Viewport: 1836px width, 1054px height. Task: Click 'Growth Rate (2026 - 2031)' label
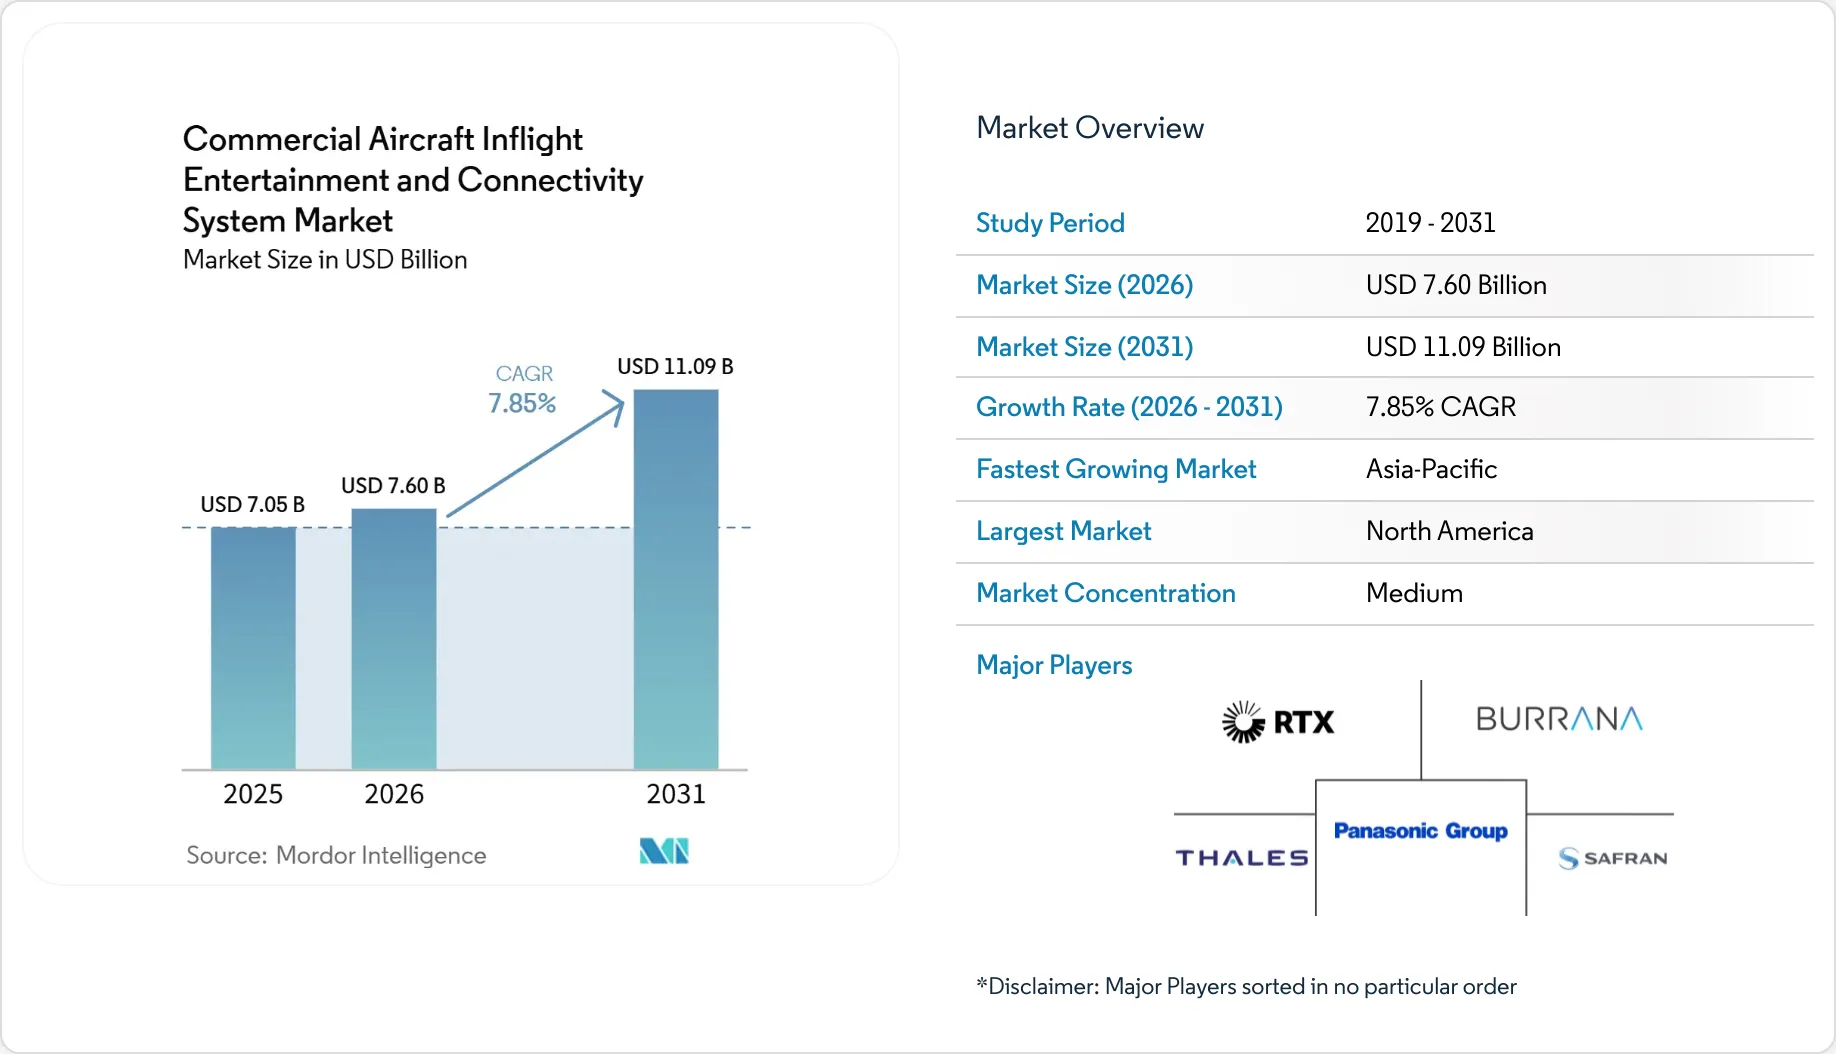point(1129,407)
